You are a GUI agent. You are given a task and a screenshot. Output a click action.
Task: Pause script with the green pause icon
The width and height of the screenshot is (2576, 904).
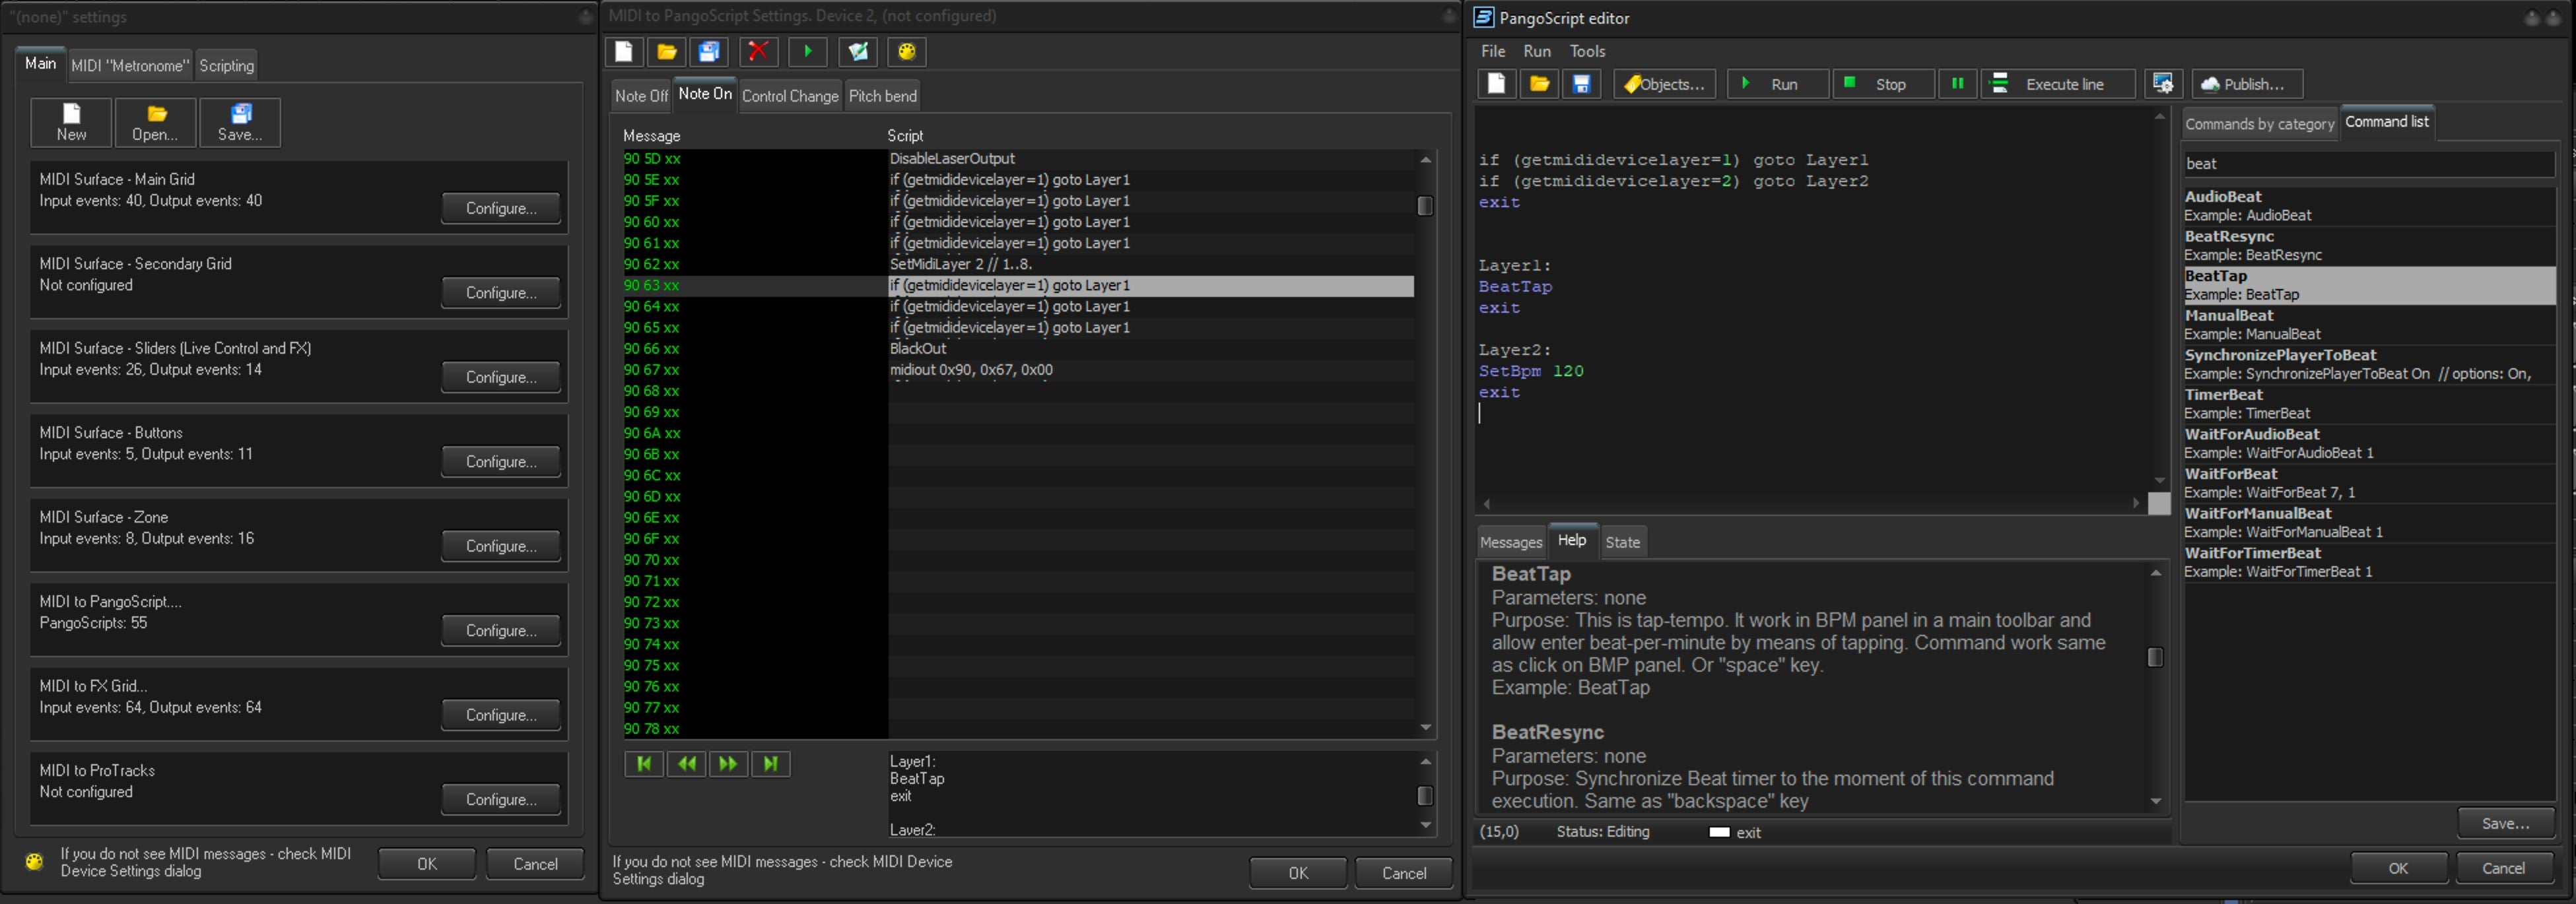click(1957, 84)
